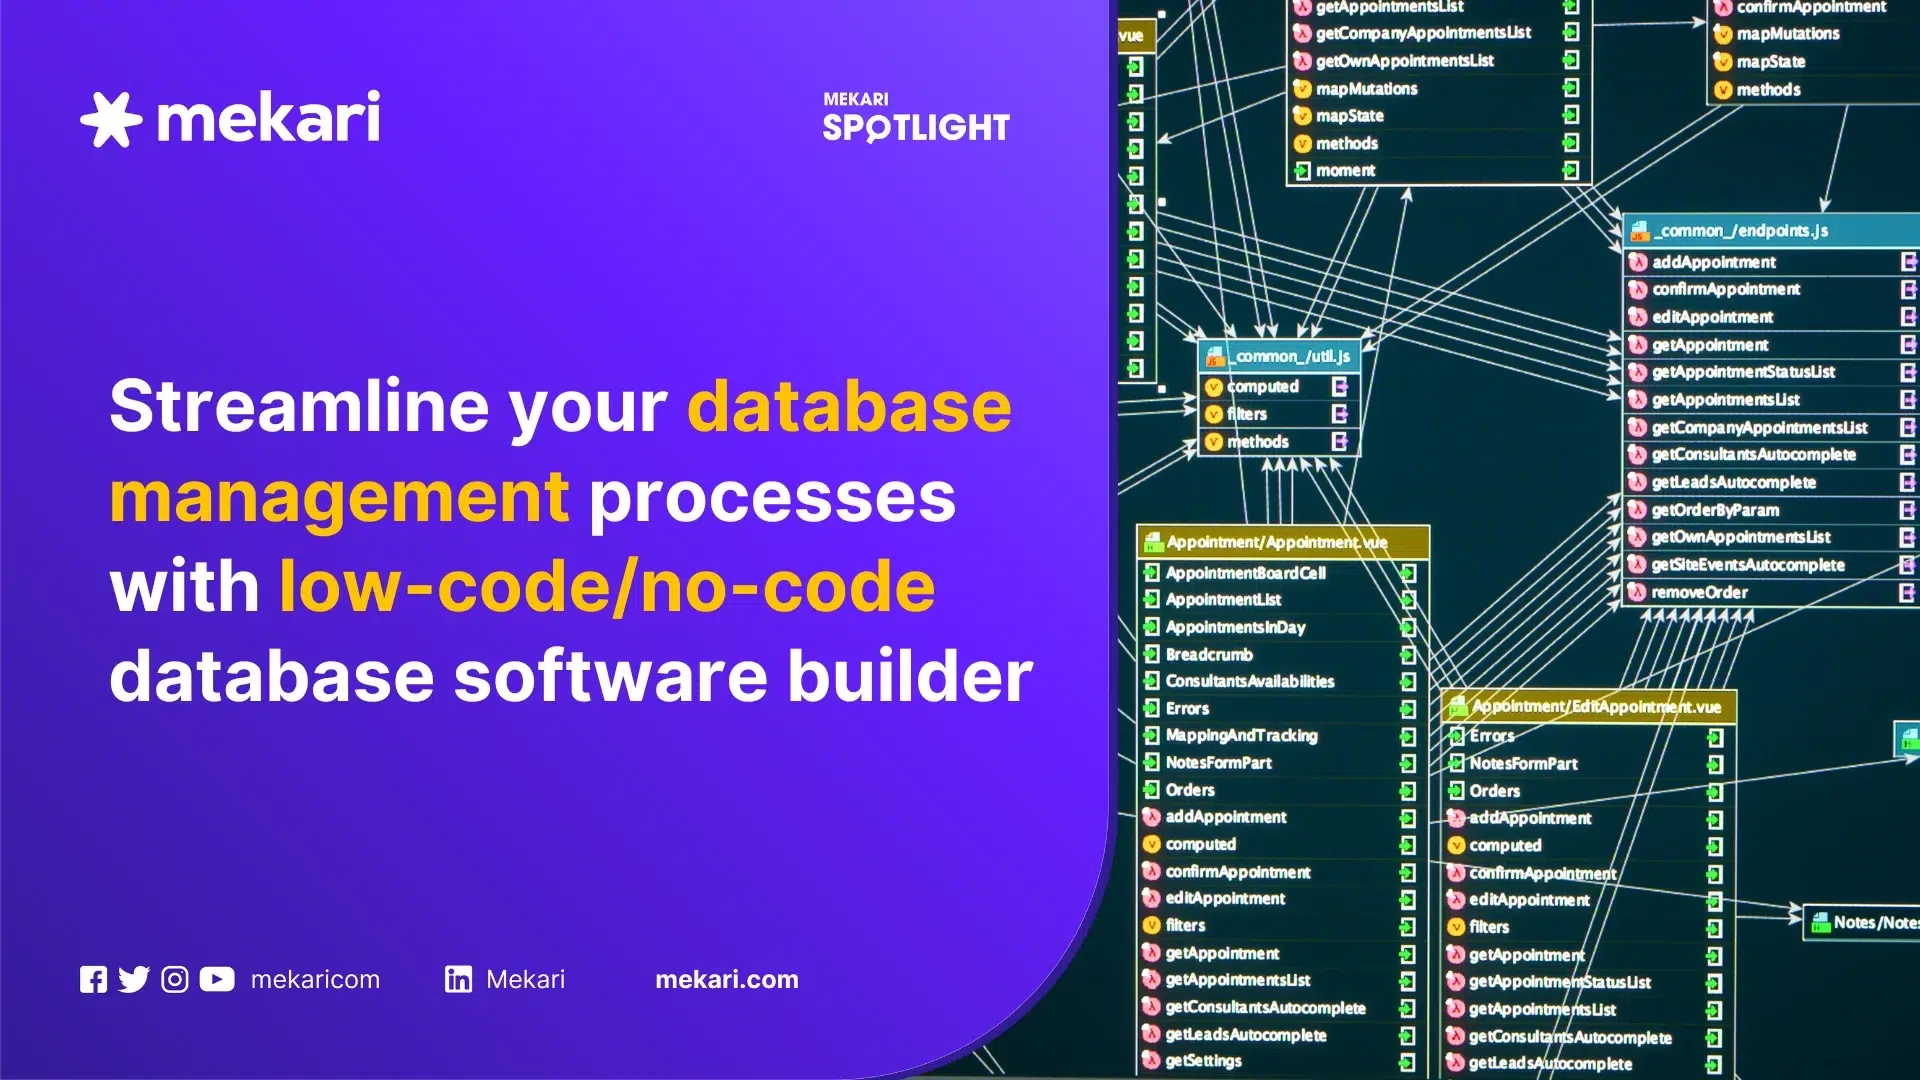Screen dimensions: 1920x1080
Task: Click the Mekari Spotlight logo
Action: (x=915, y=117)
